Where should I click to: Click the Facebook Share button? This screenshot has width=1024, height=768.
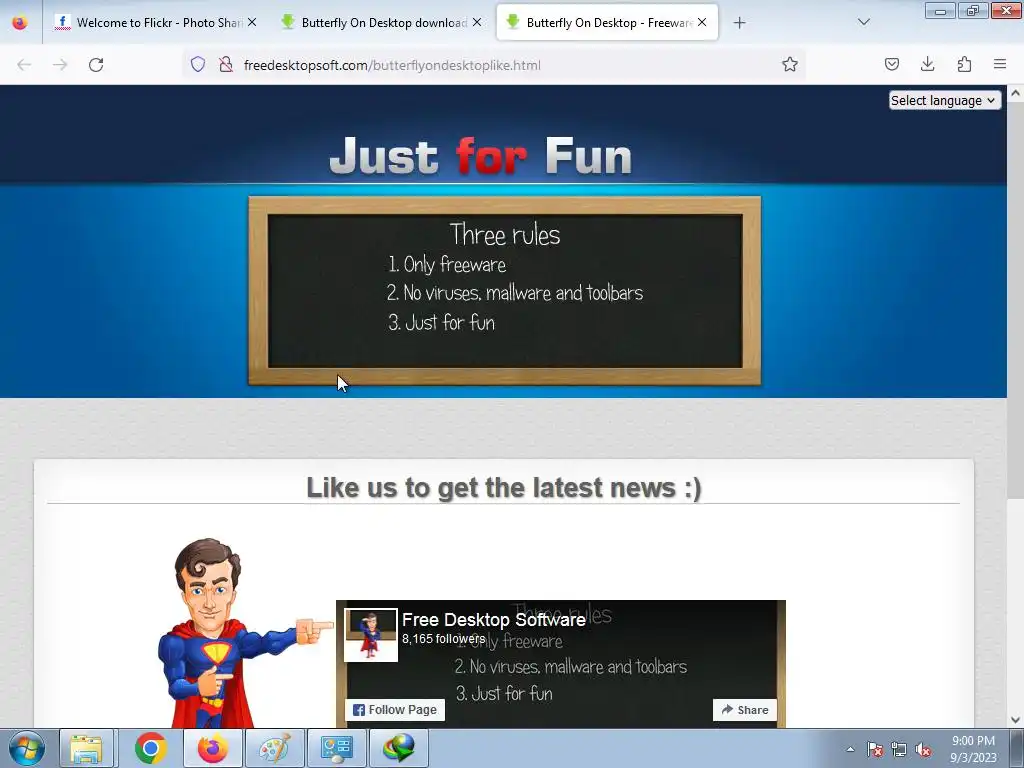(x=744, y=710)
